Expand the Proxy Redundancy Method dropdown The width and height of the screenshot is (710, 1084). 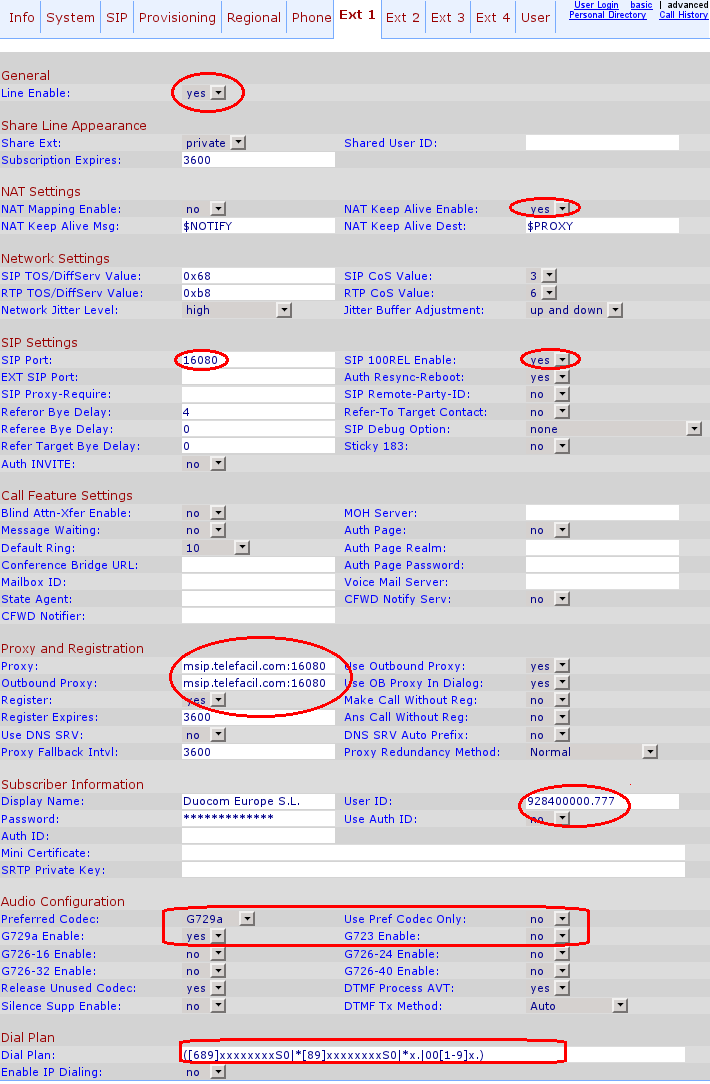650,752
